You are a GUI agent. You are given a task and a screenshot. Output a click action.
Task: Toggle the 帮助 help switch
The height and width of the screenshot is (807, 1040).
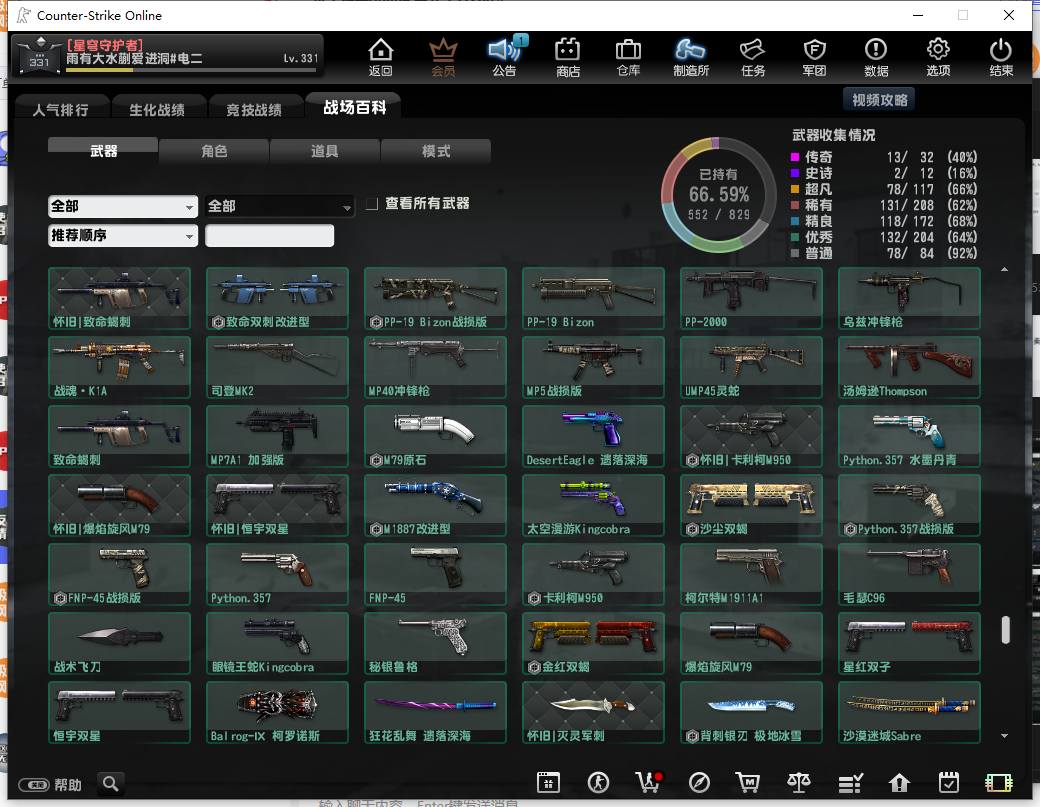tap(34, 785)
